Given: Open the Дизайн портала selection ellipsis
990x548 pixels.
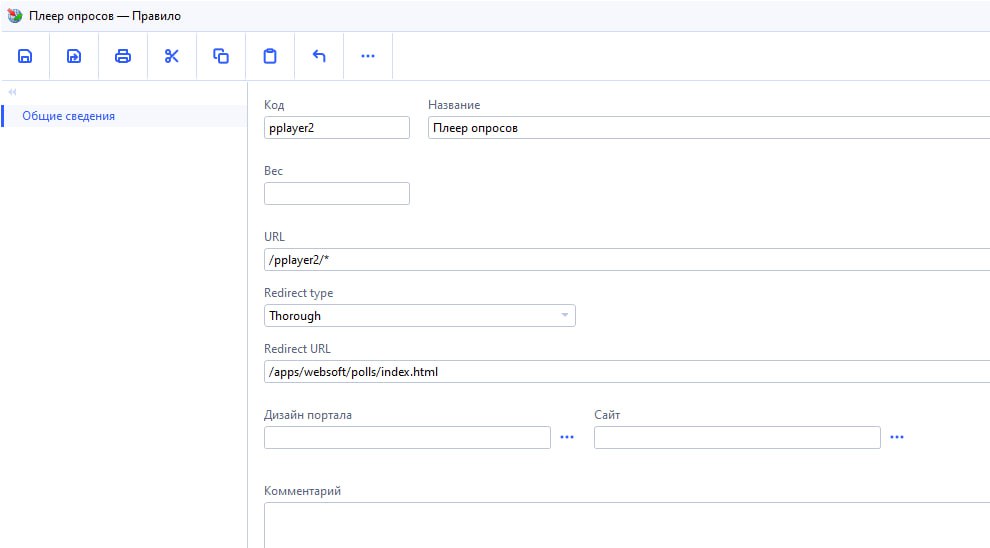Looking at the screenshot, I should [x=567, y=438].
